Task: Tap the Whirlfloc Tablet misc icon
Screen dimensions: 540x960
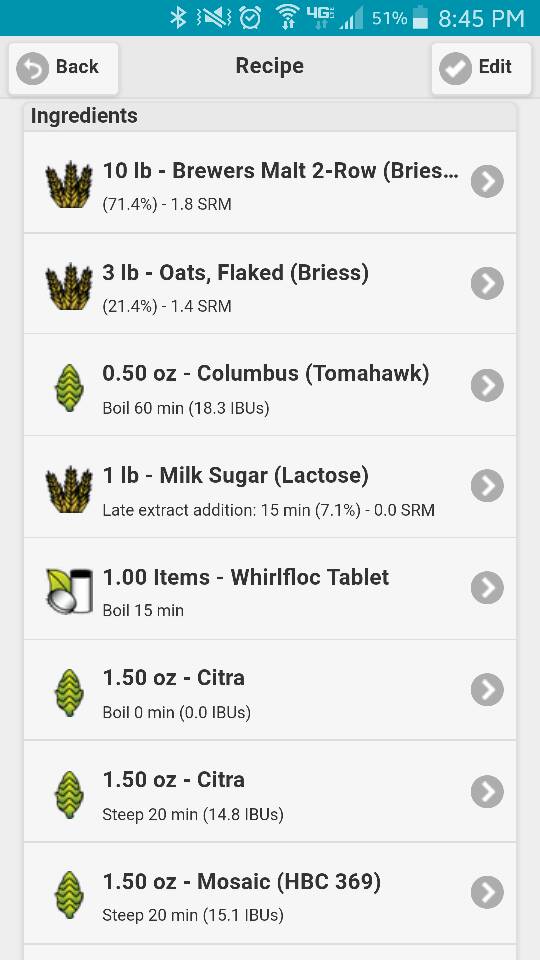Action: [x=69, y=590]
